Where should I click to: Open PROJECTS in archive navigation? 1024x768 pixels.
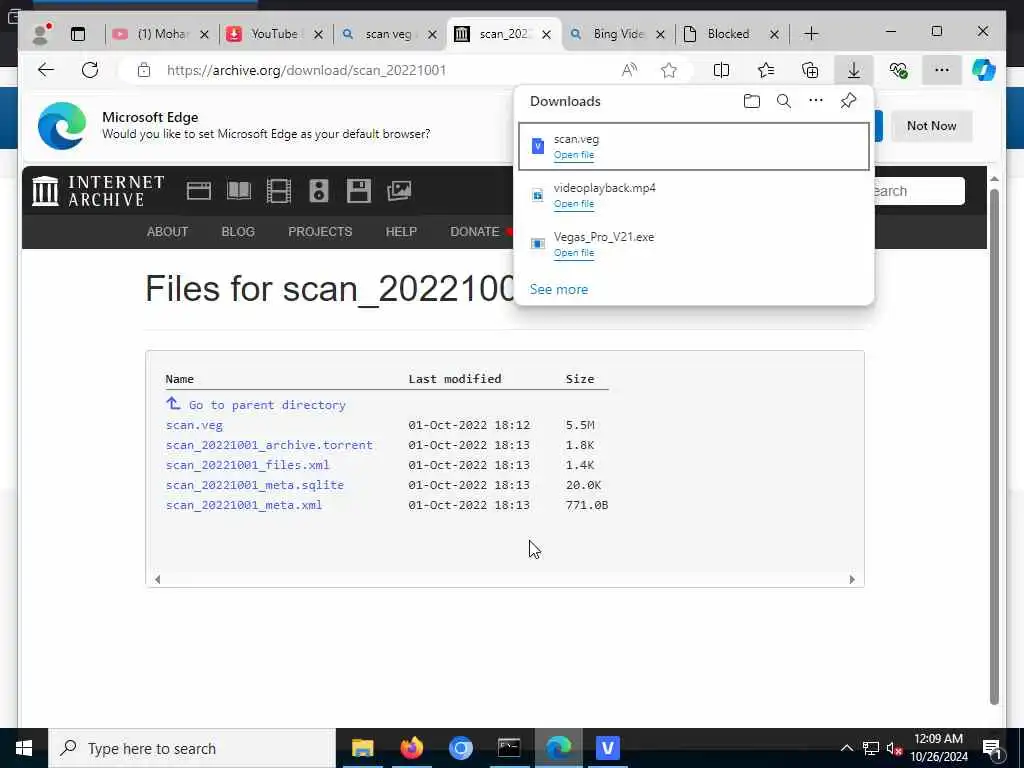pyautogui.click(x=320, y=232)
